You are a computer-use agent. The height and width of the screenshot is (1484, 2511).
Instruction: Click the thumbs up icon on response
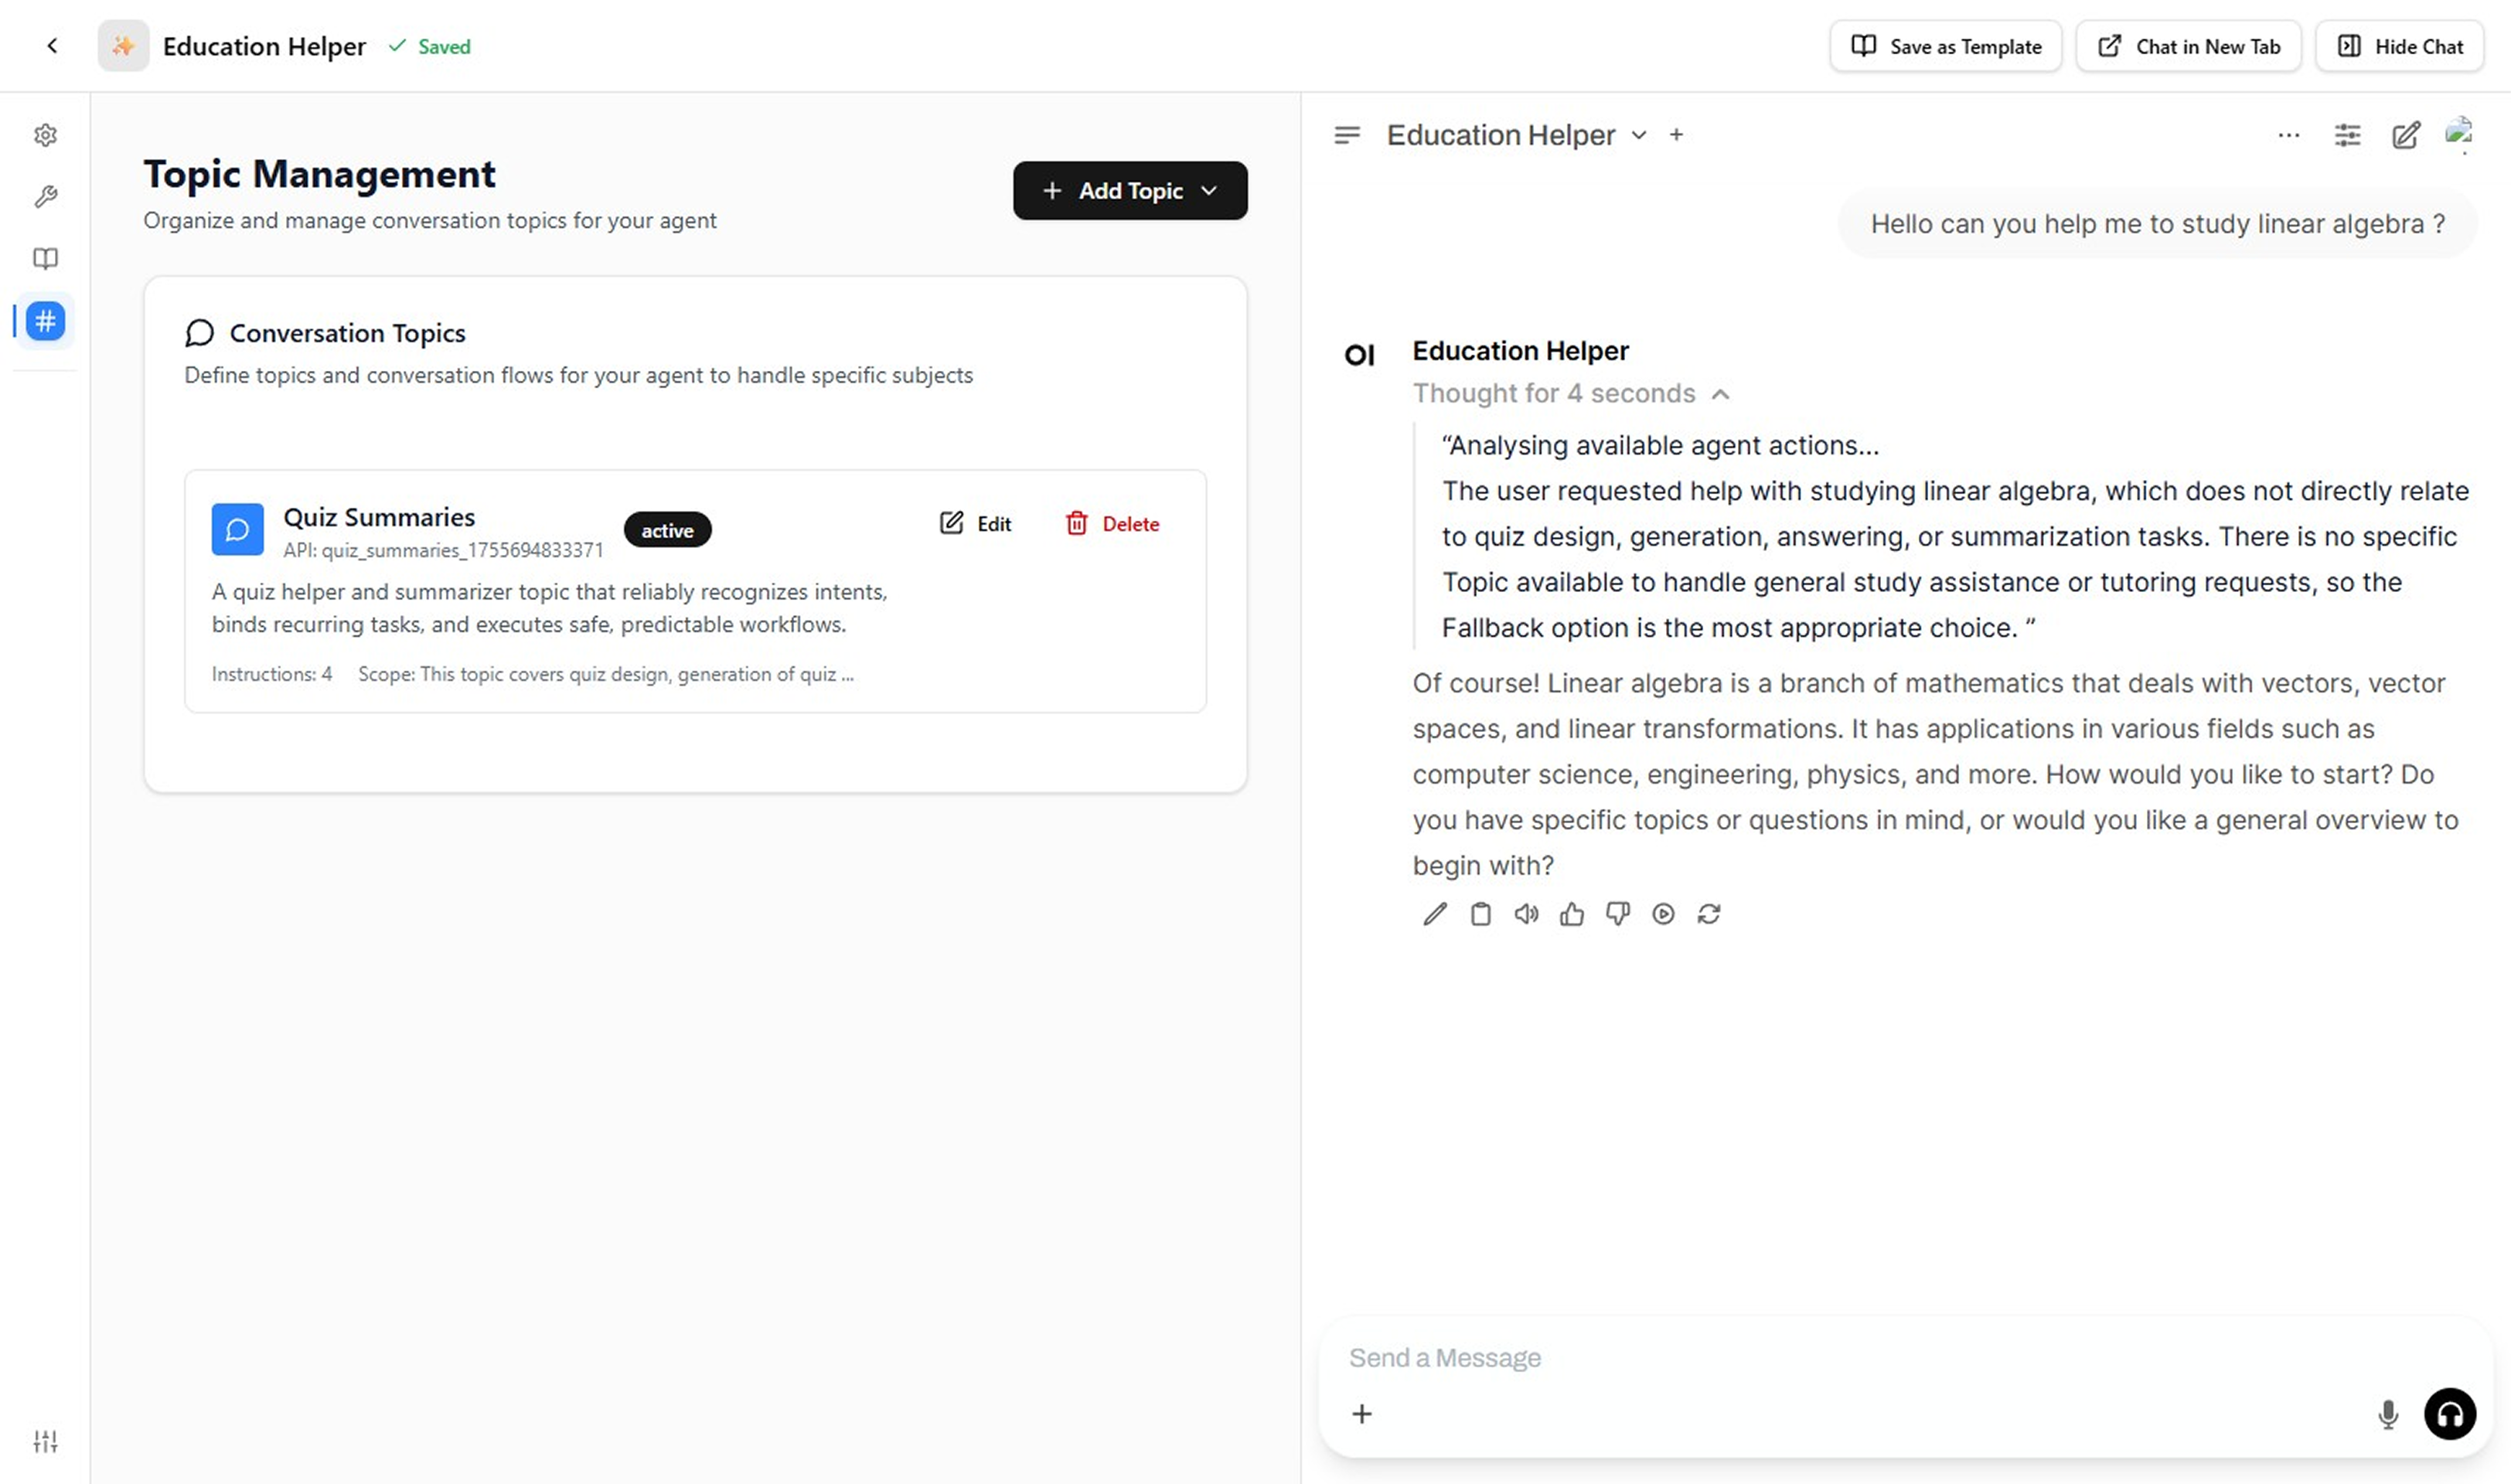1571,914
